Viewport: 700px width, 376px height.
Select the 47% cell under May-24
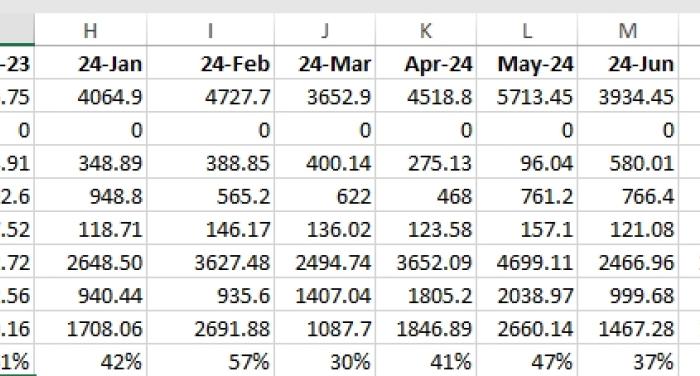tap(527, 360)
